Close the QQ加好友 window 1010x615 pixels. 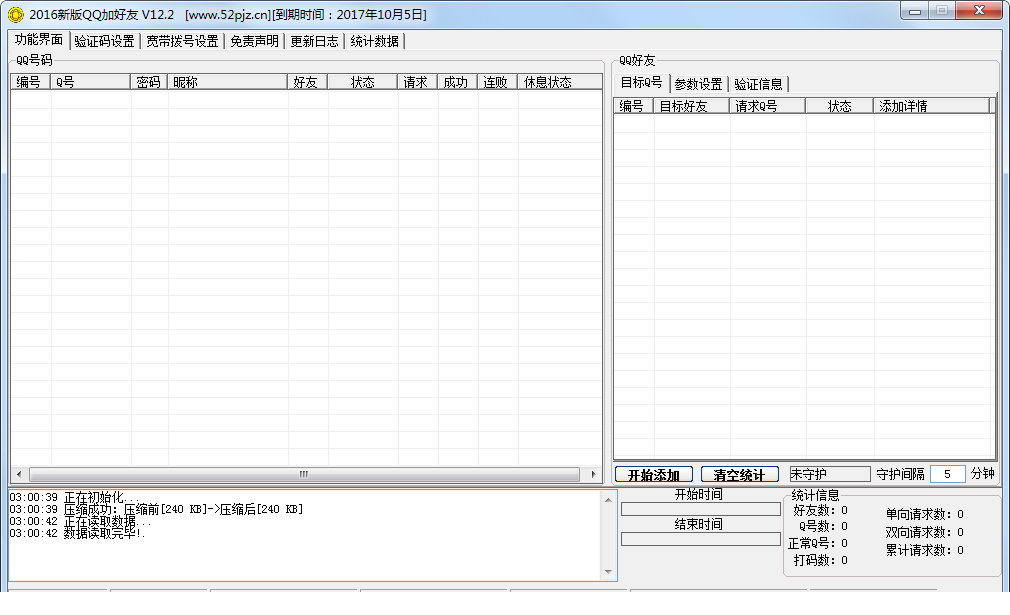tap(979, 10)
